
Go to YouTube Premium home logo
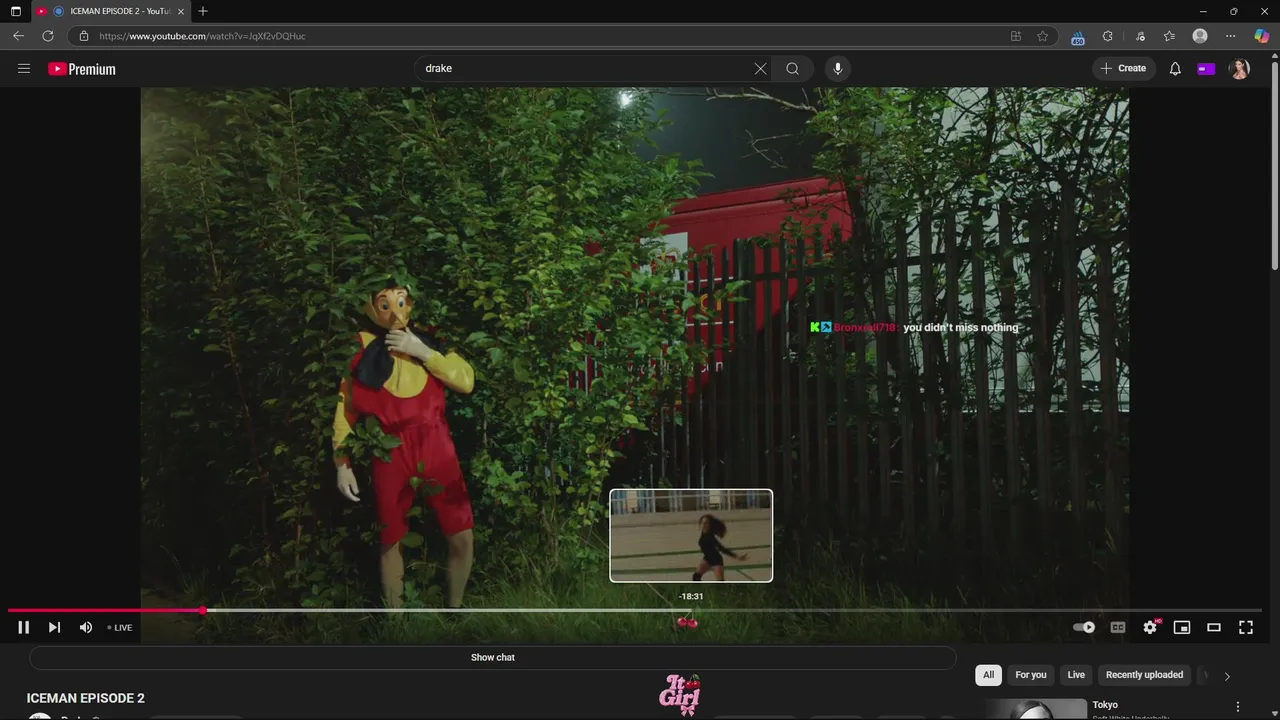coord(82,69)
